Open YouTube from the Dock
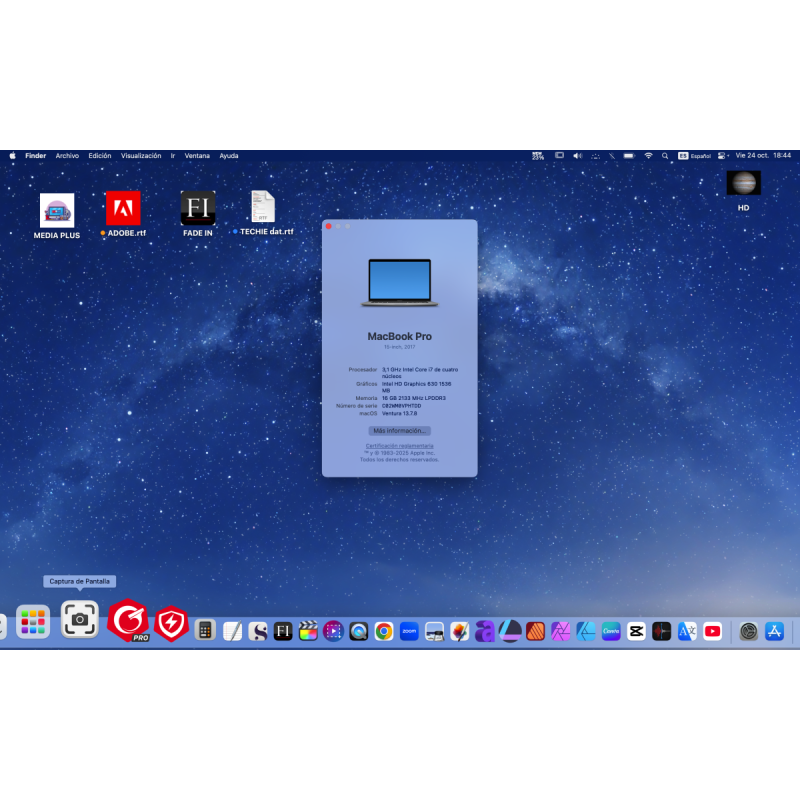 point(712,632)
